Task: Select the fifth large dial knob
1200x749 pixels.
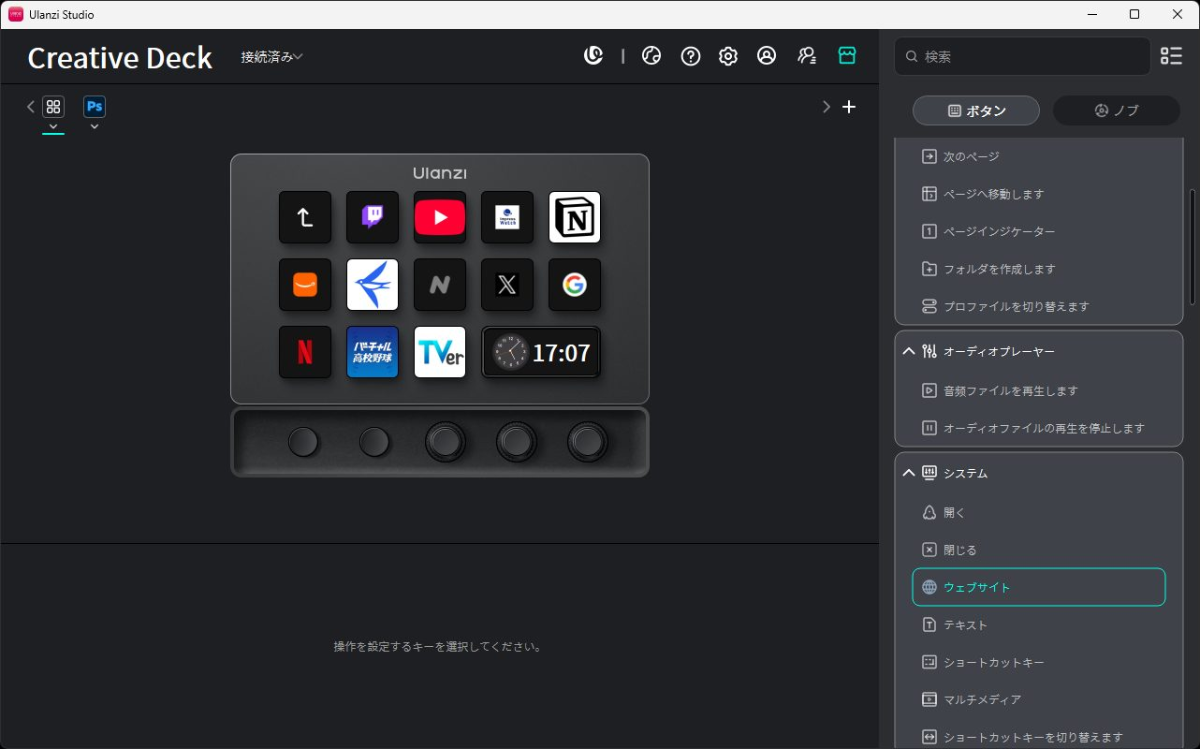Action: (587, 441)
